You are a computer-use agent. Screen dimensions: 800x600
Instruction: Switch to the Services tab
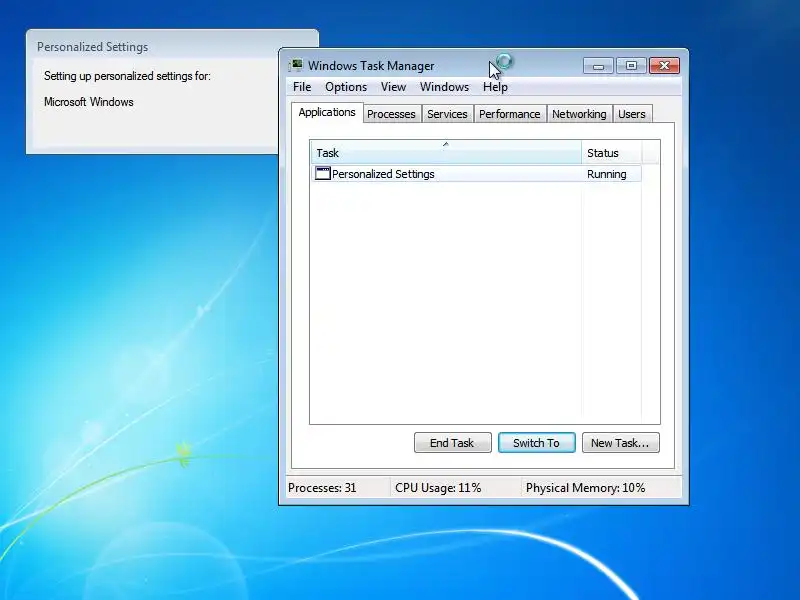pyautogui.click(x=447, y=114)
